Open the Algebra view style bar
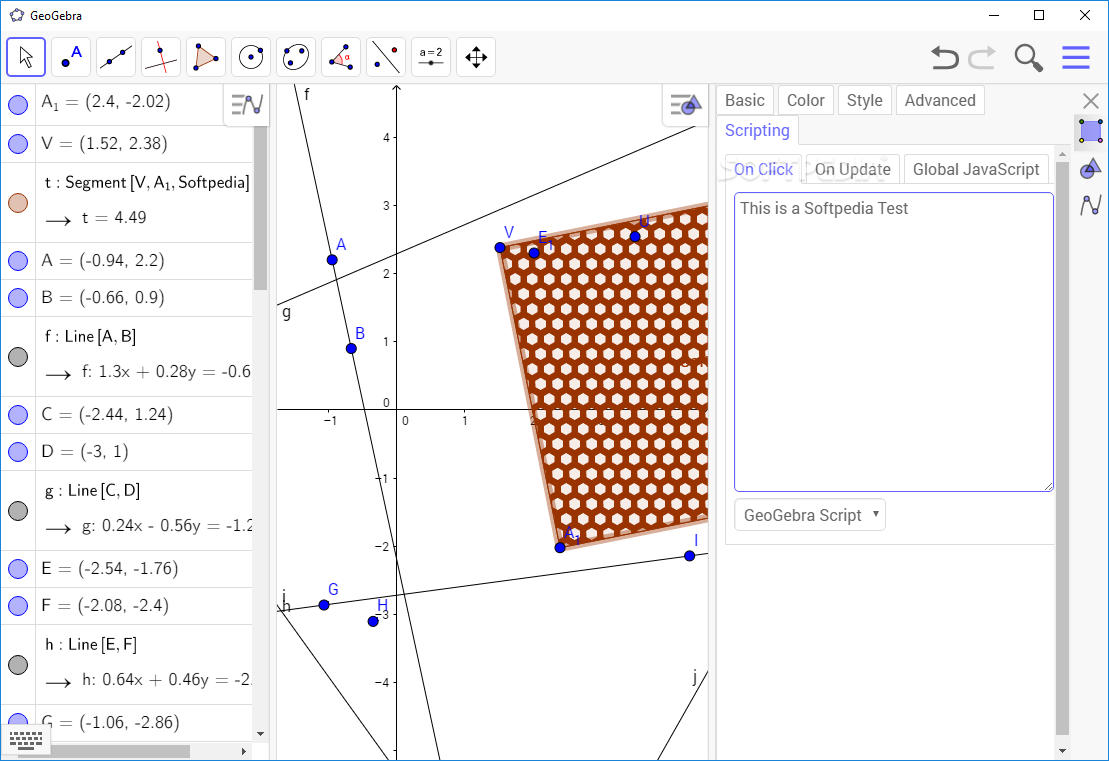Screen dimensions: 1109x761 point(247,105)
